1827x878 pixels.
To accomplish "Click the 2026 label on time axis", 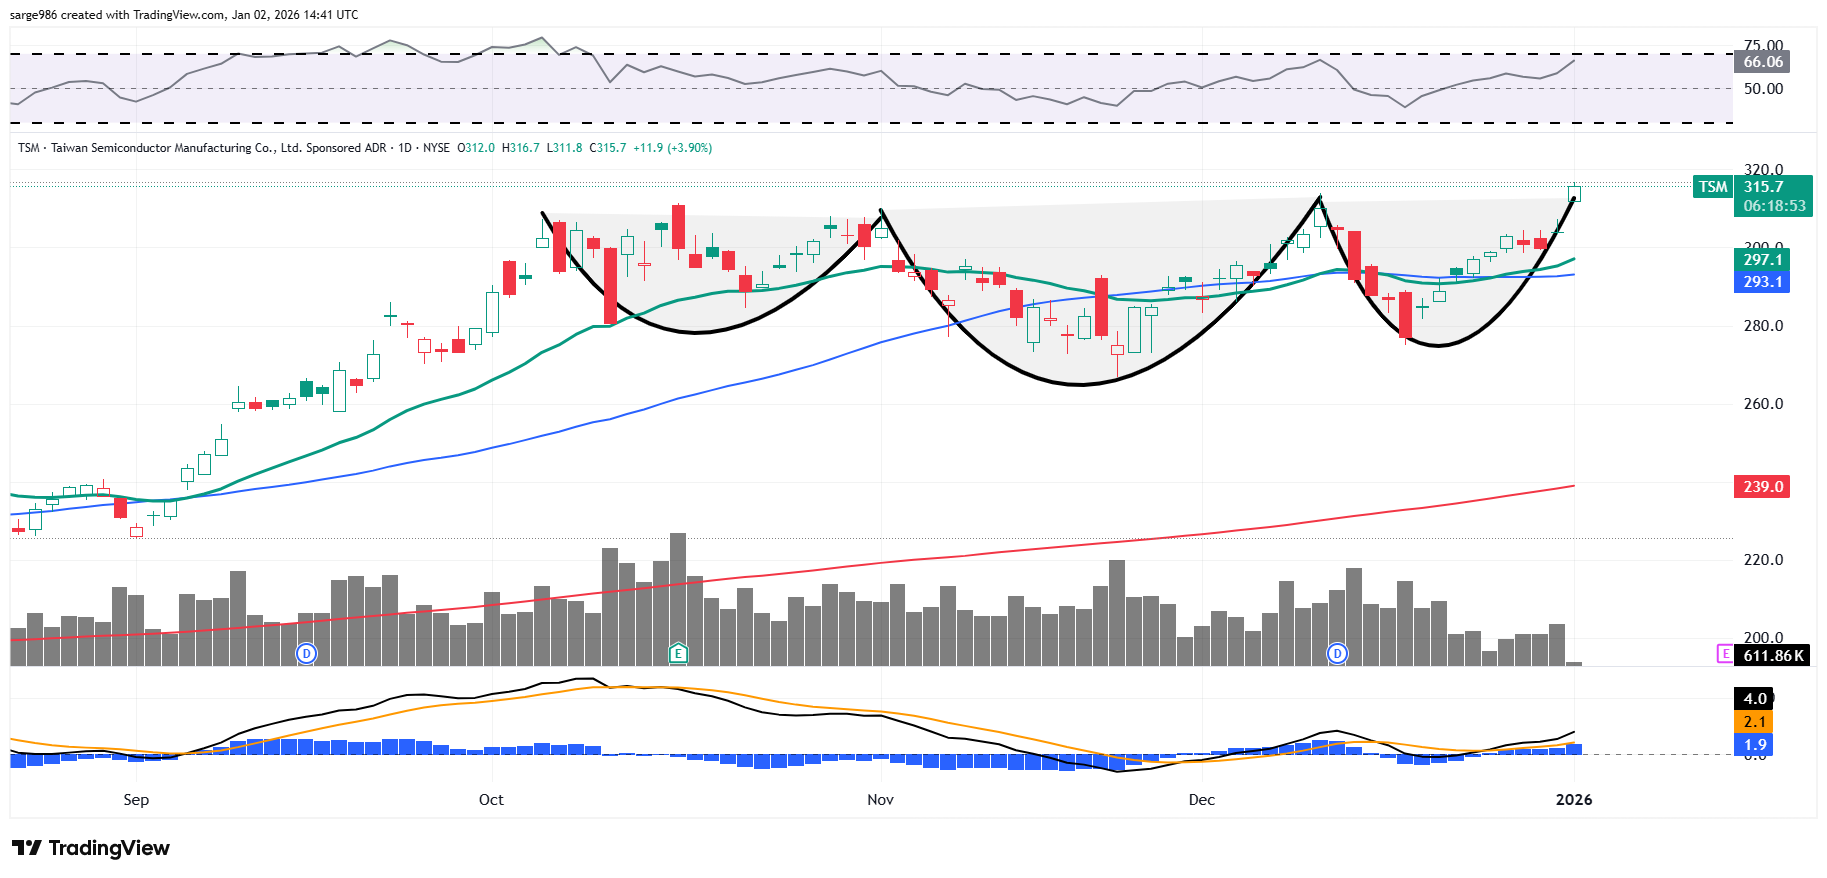I will point(1574,800).
